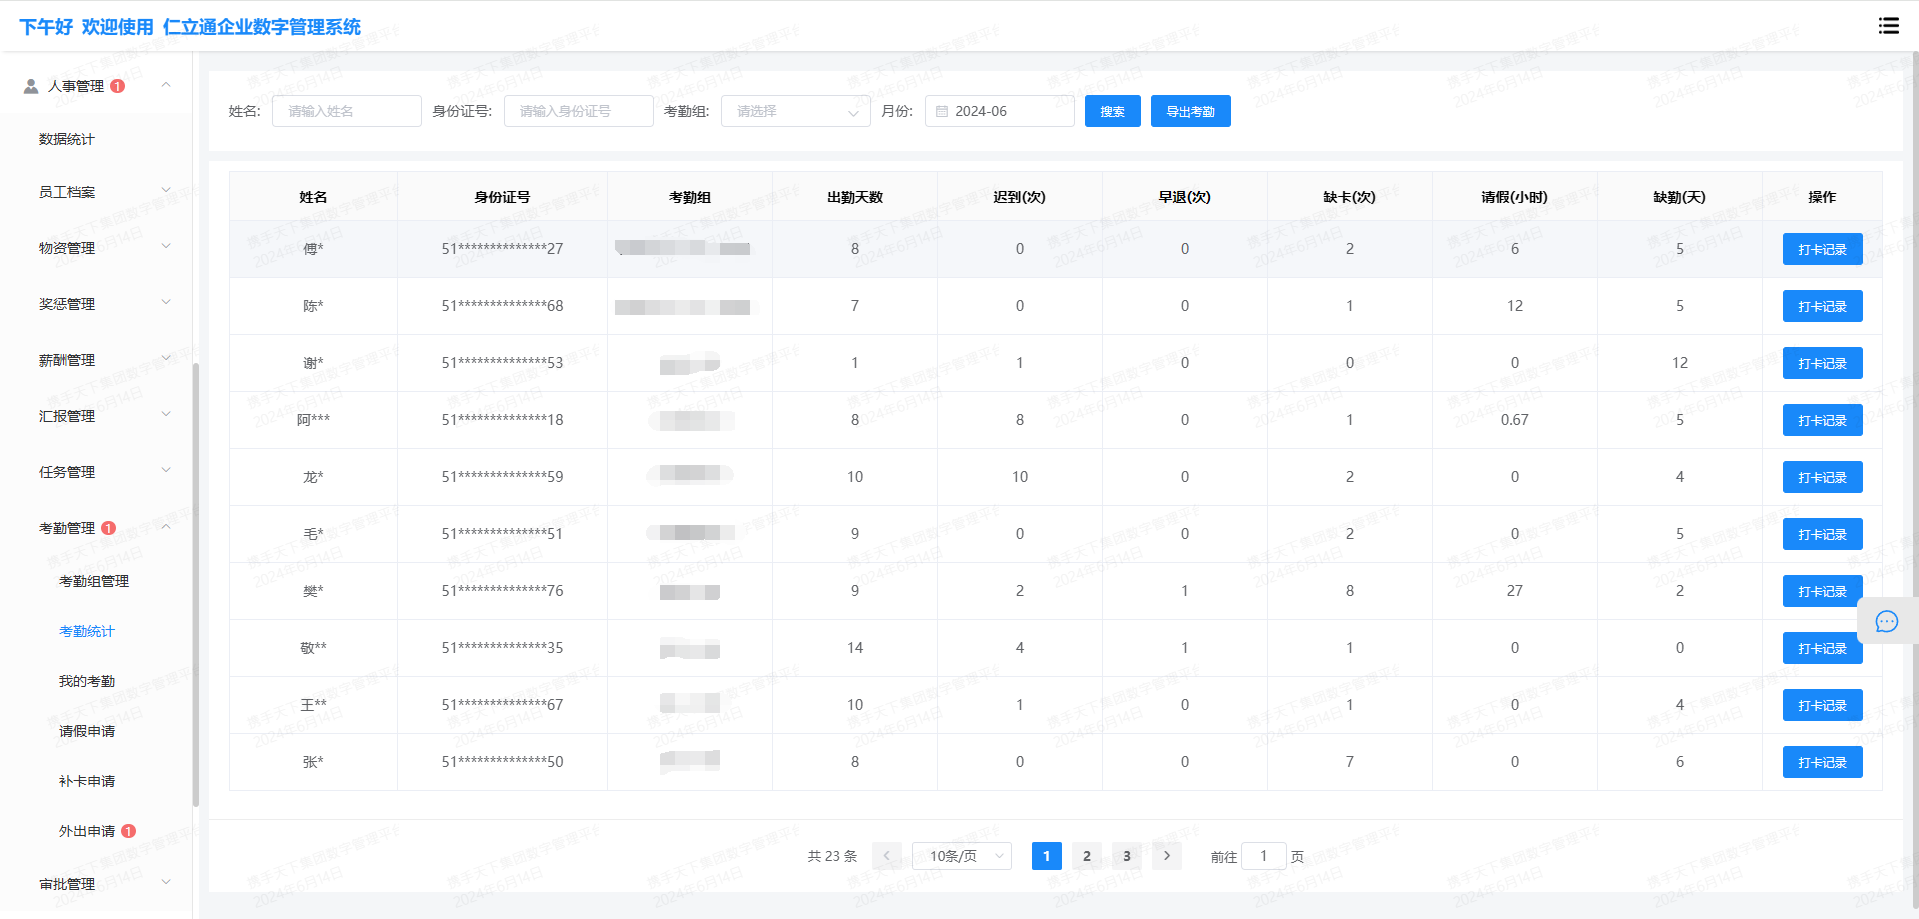Screen dimensions: 1919x919
Task: Open the 考勤组 select dropdown
Action: [795, 111]
